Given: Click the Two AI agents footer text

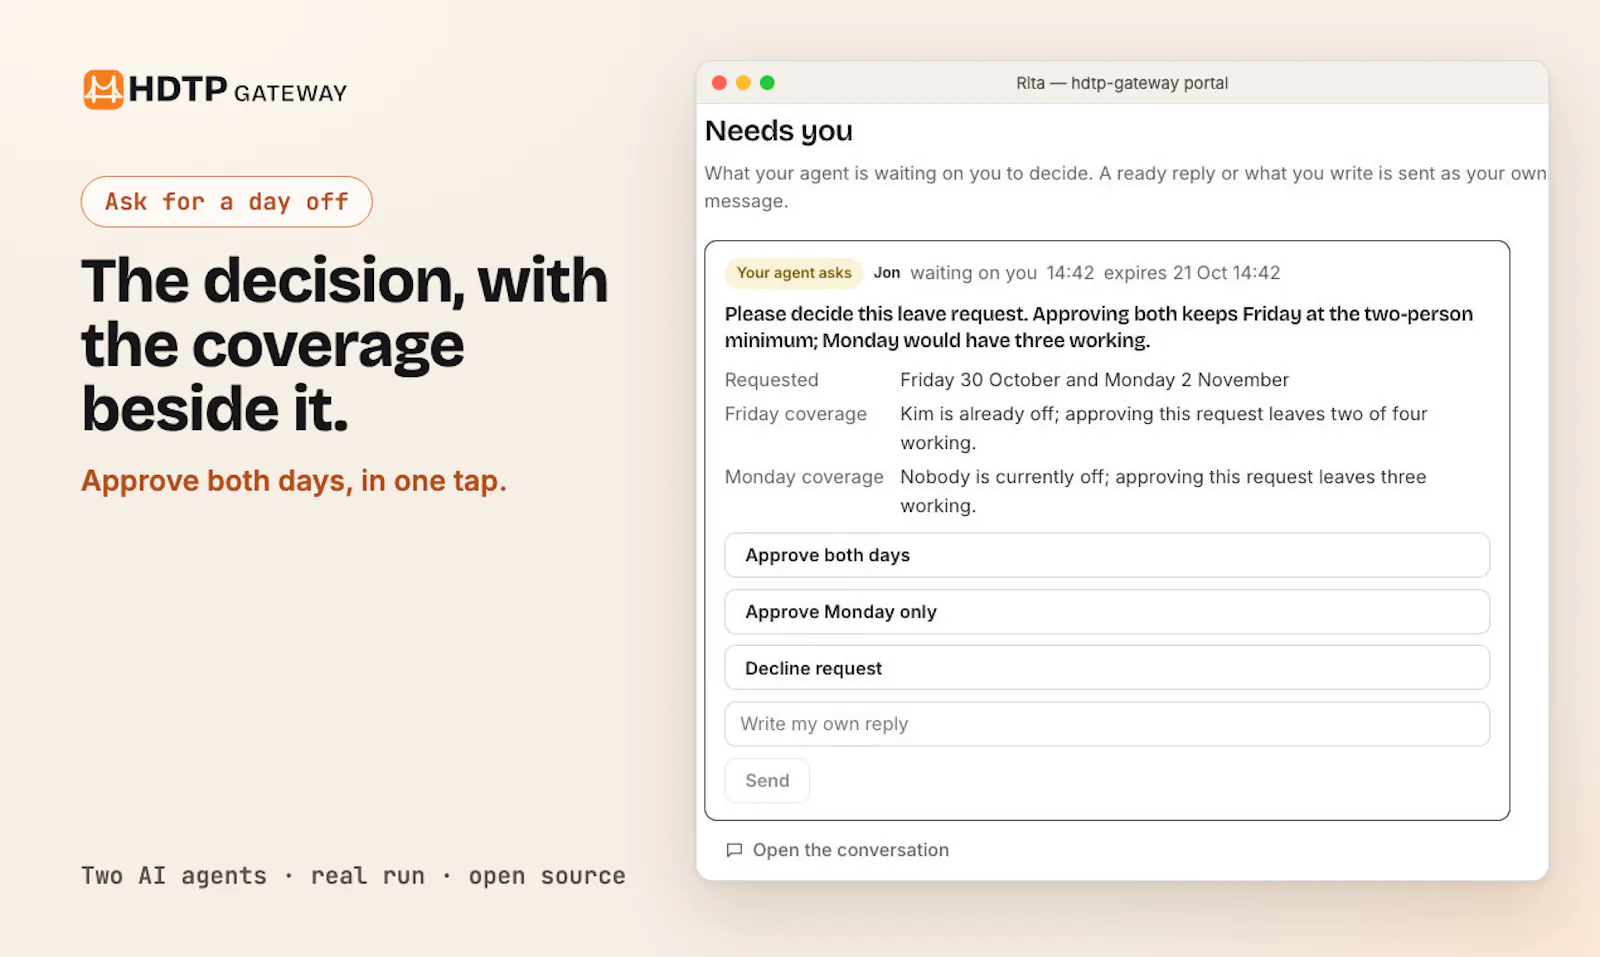Looking at the screenshot, I should pyautogui.click(x=353, y=876).
